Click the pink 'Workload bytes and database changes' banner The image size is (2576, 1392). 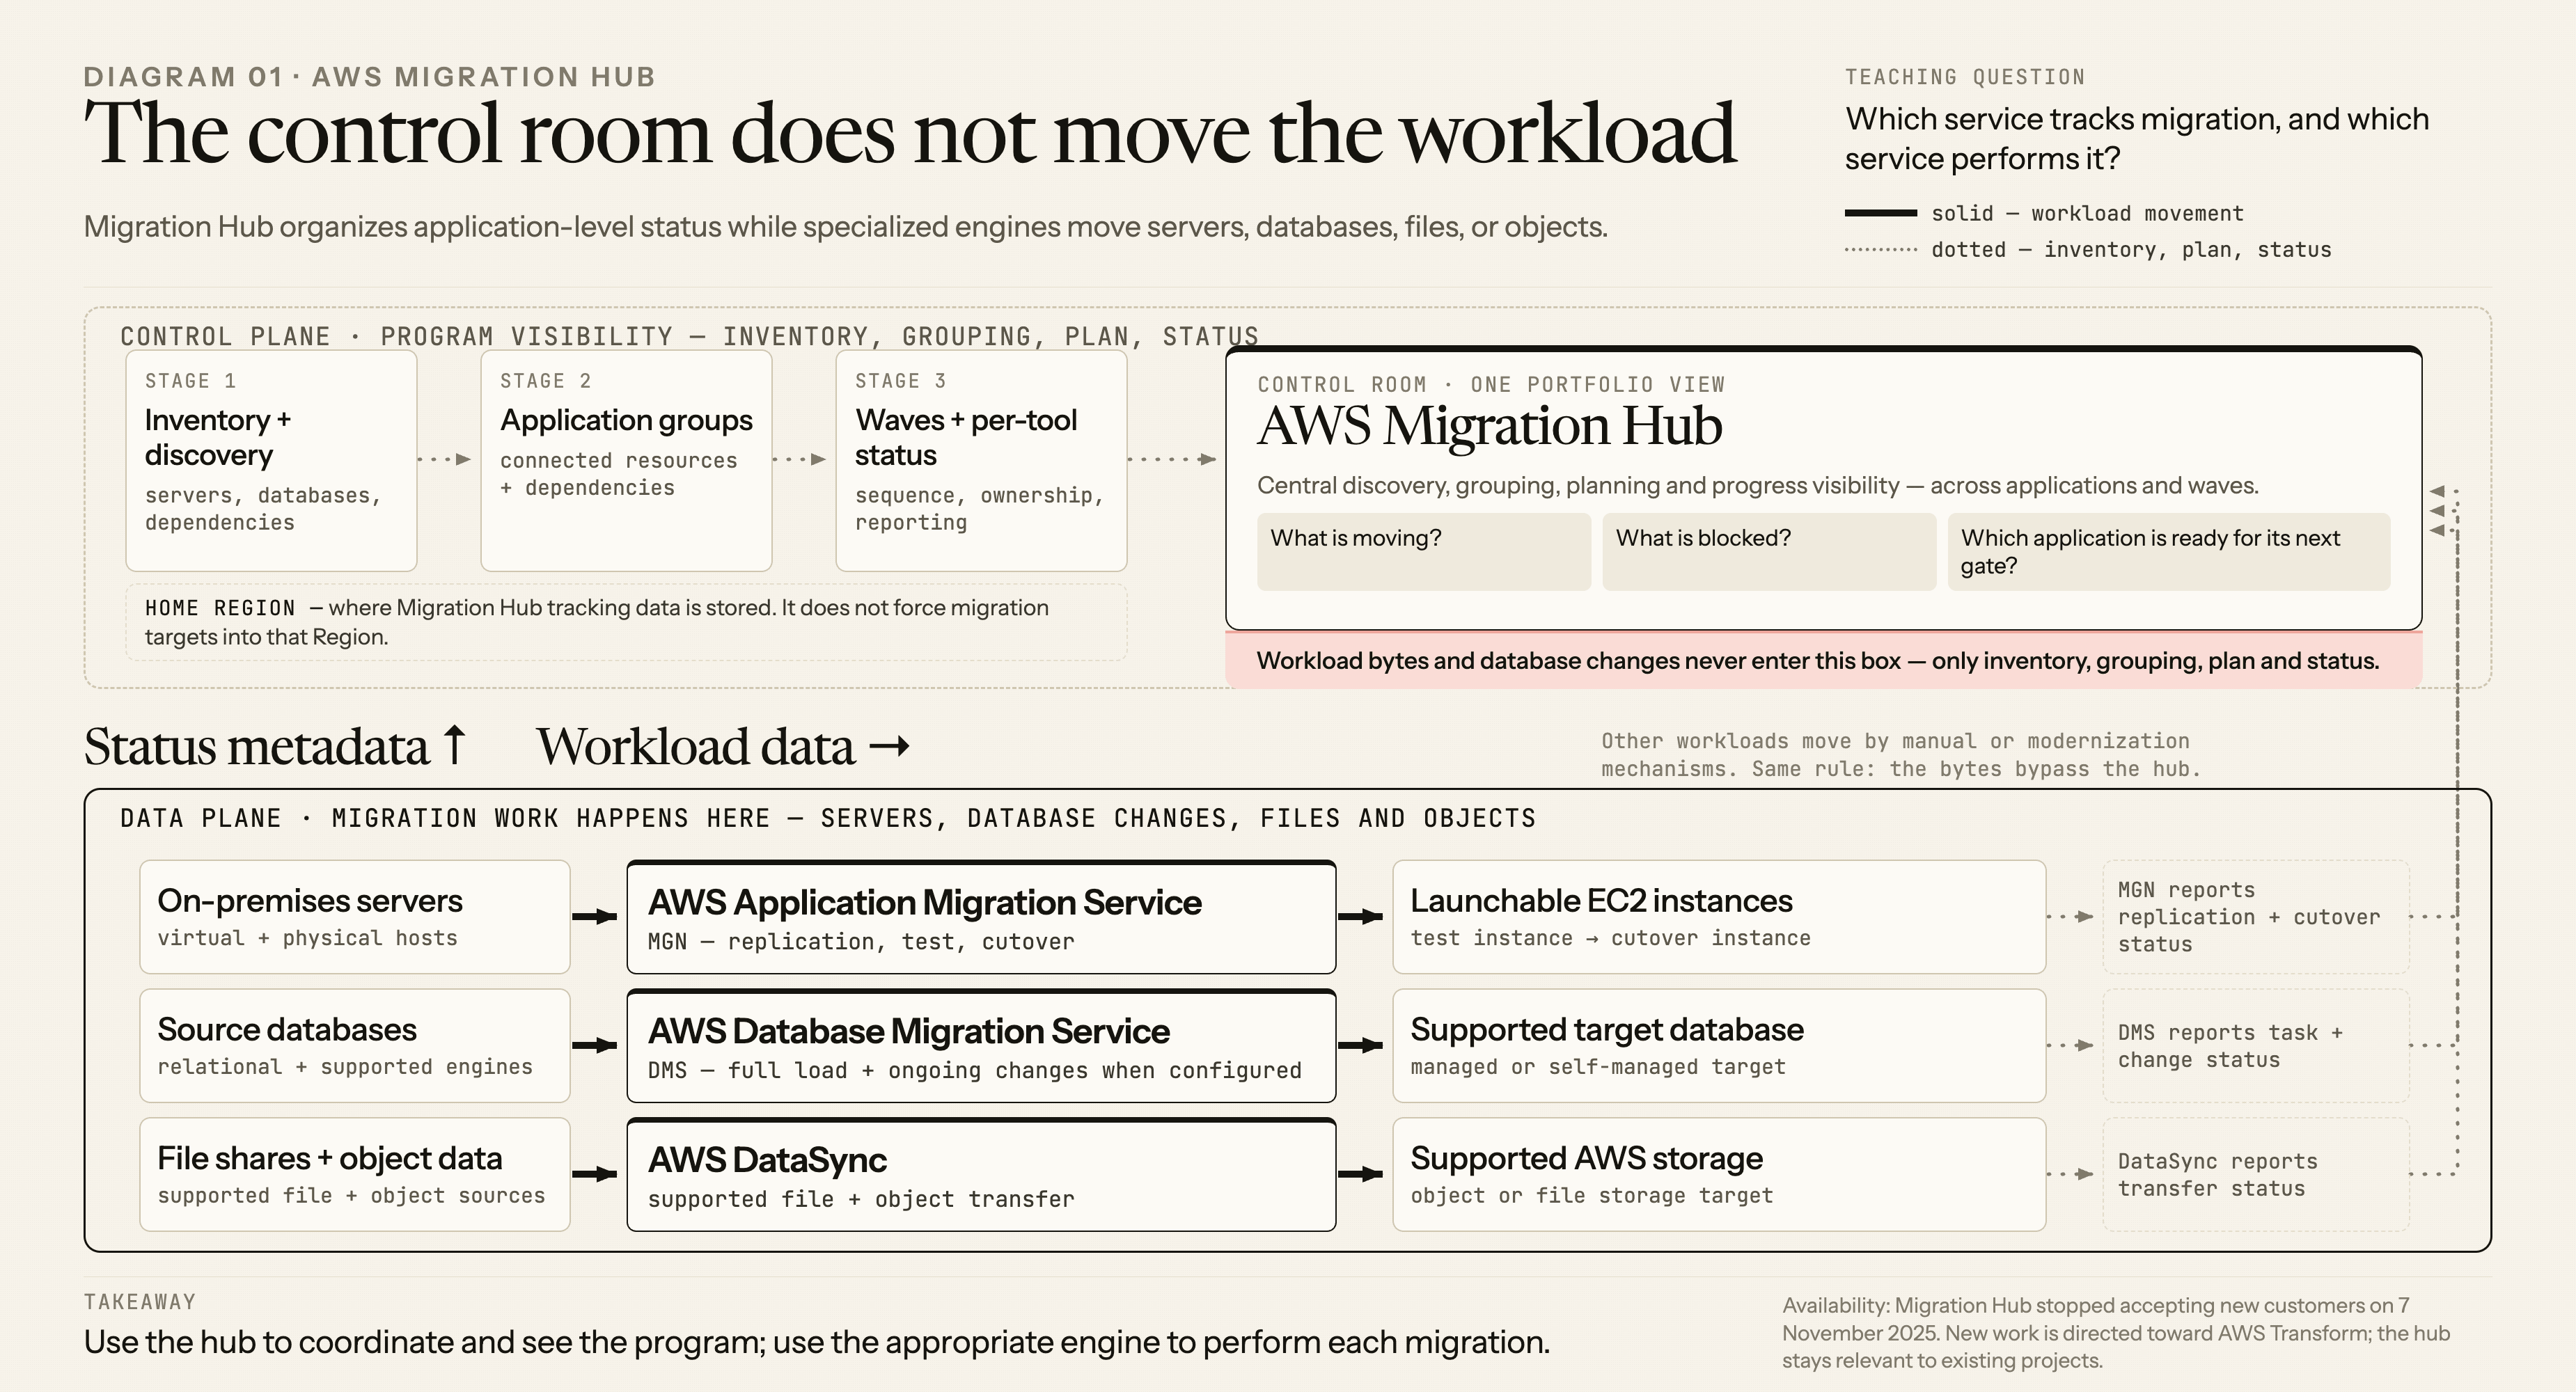1823,660
